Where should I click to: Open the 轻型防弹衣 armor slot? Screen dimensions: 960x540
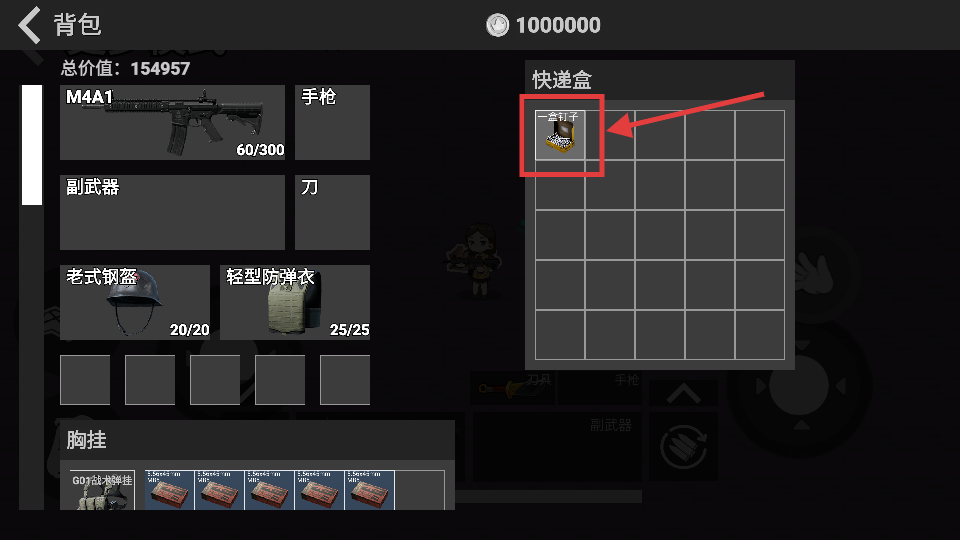point(295,302)
